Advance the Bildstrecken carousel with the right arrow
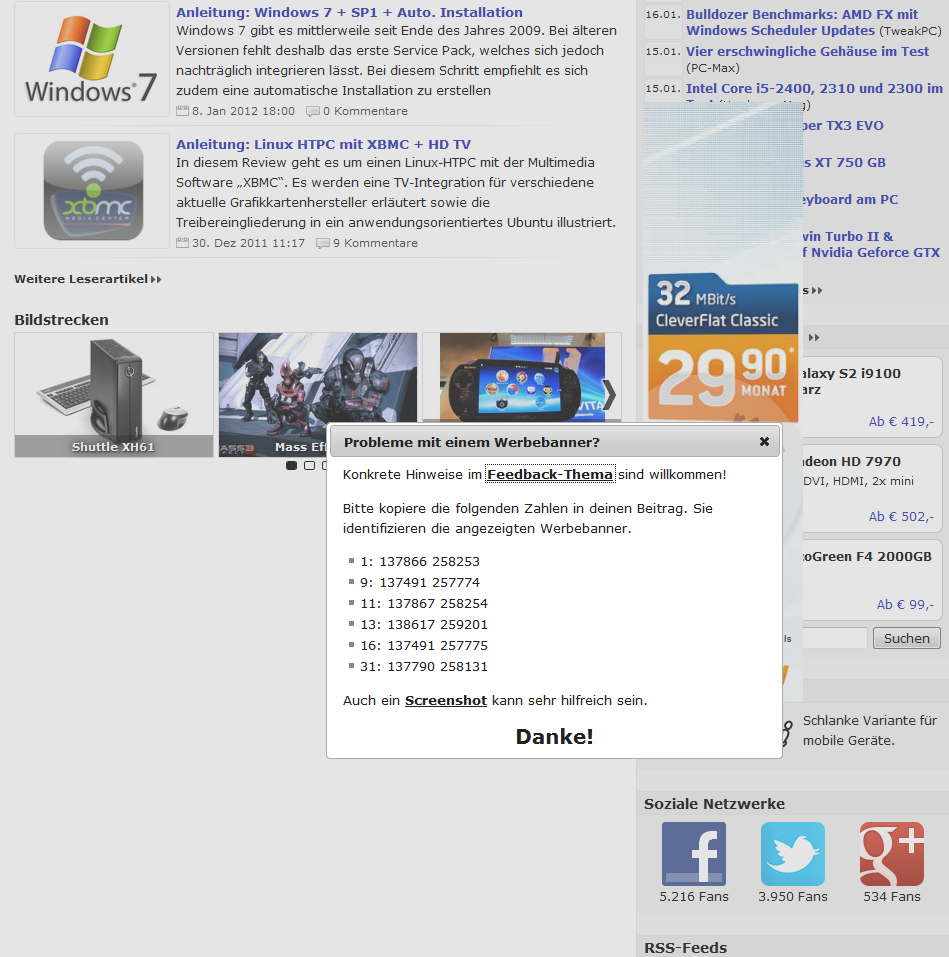Image resolution: width=949 pixels, height=957 pixels. click(x=609, y=394)
